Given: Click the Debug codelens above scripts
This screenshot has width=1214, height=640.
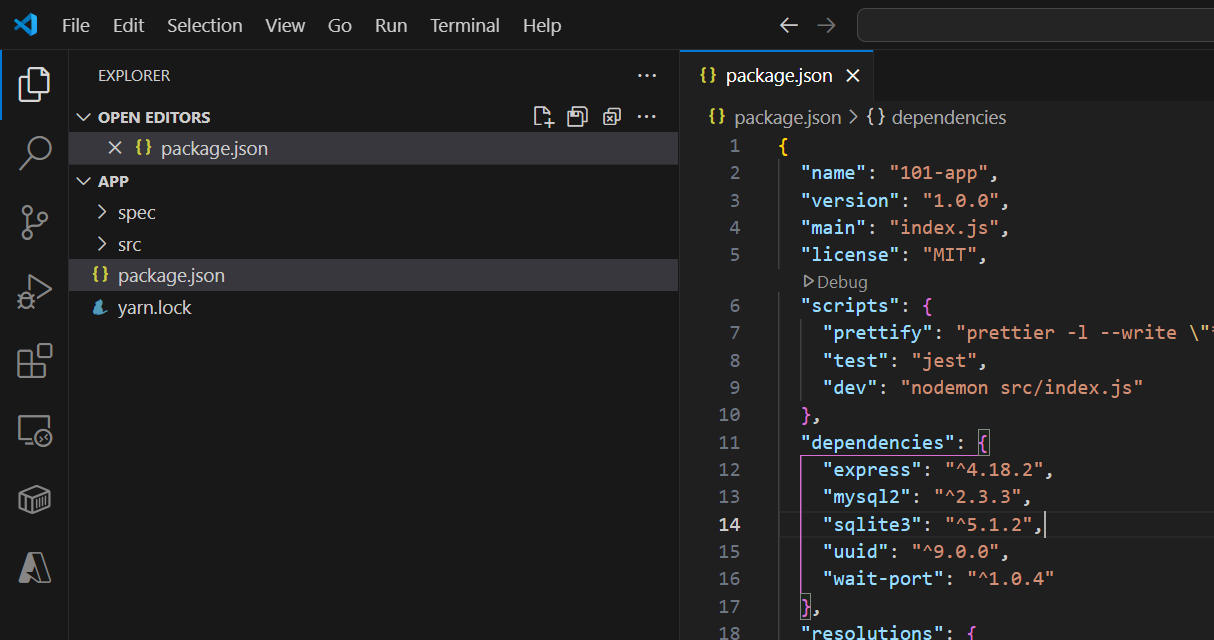Looking at the screenshot, I should coord(835,282).
